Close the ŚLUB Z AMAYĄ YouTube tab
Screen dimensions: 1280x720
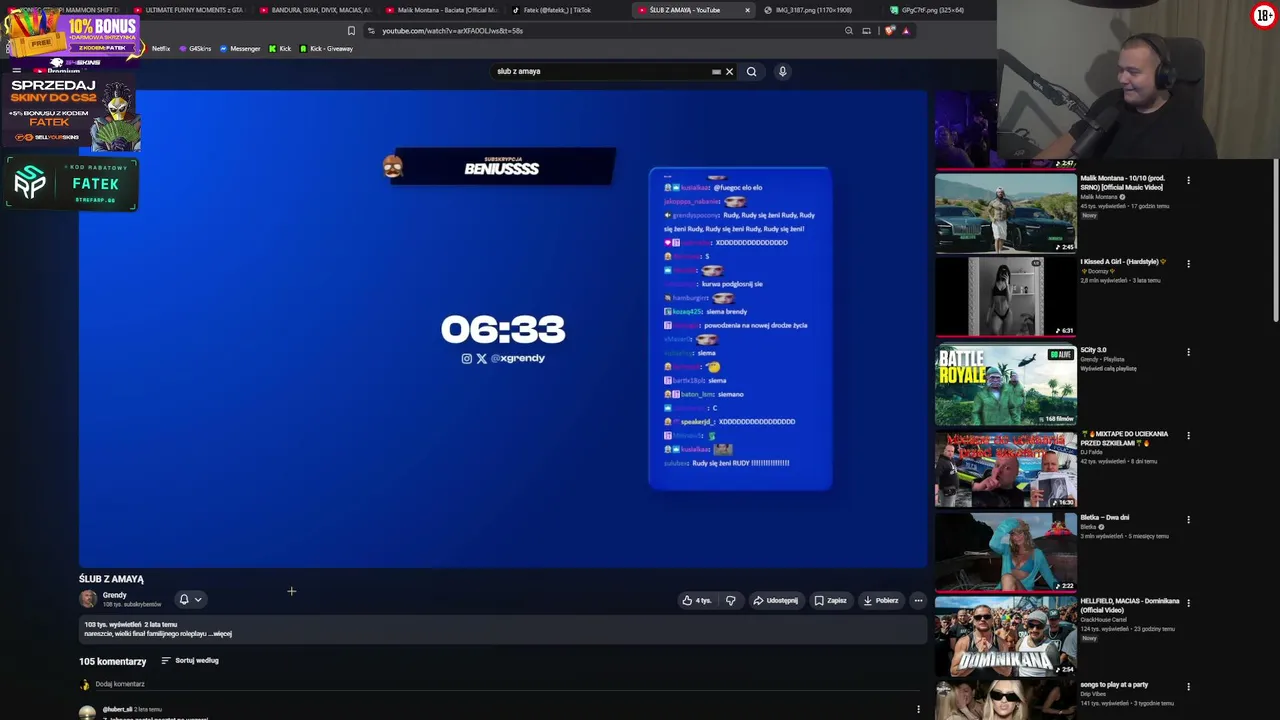(747, 10)
